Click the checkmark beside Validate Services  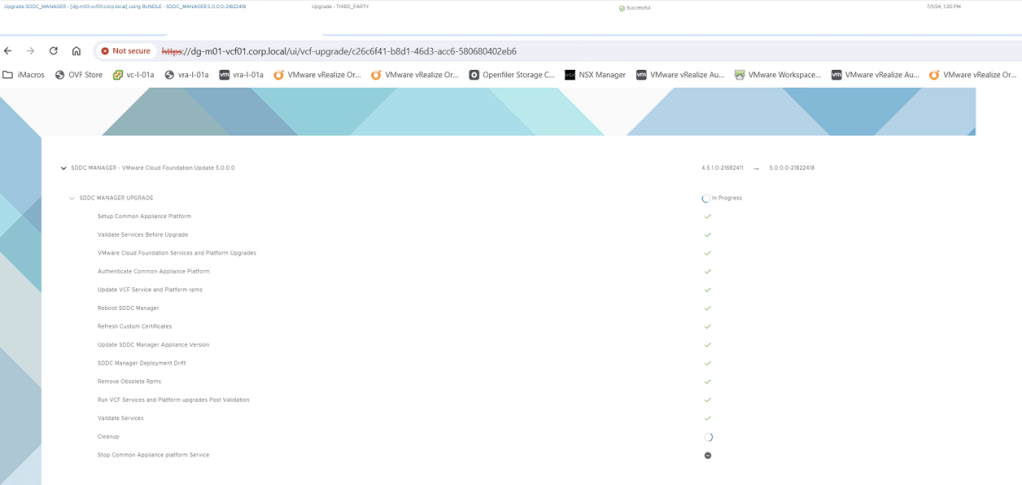pyautogui.click(x=708, y=418)
